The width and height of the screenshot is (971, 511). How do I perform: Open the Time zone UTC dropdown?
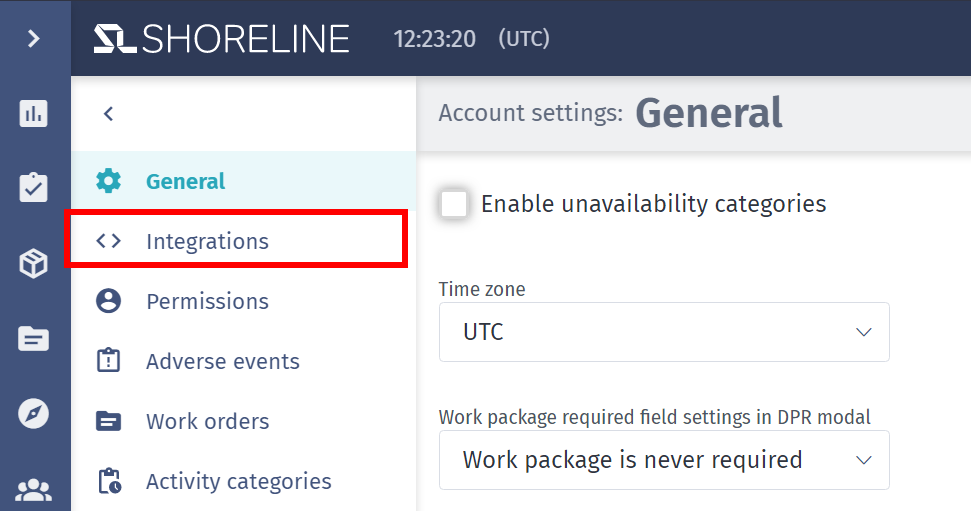664,332
